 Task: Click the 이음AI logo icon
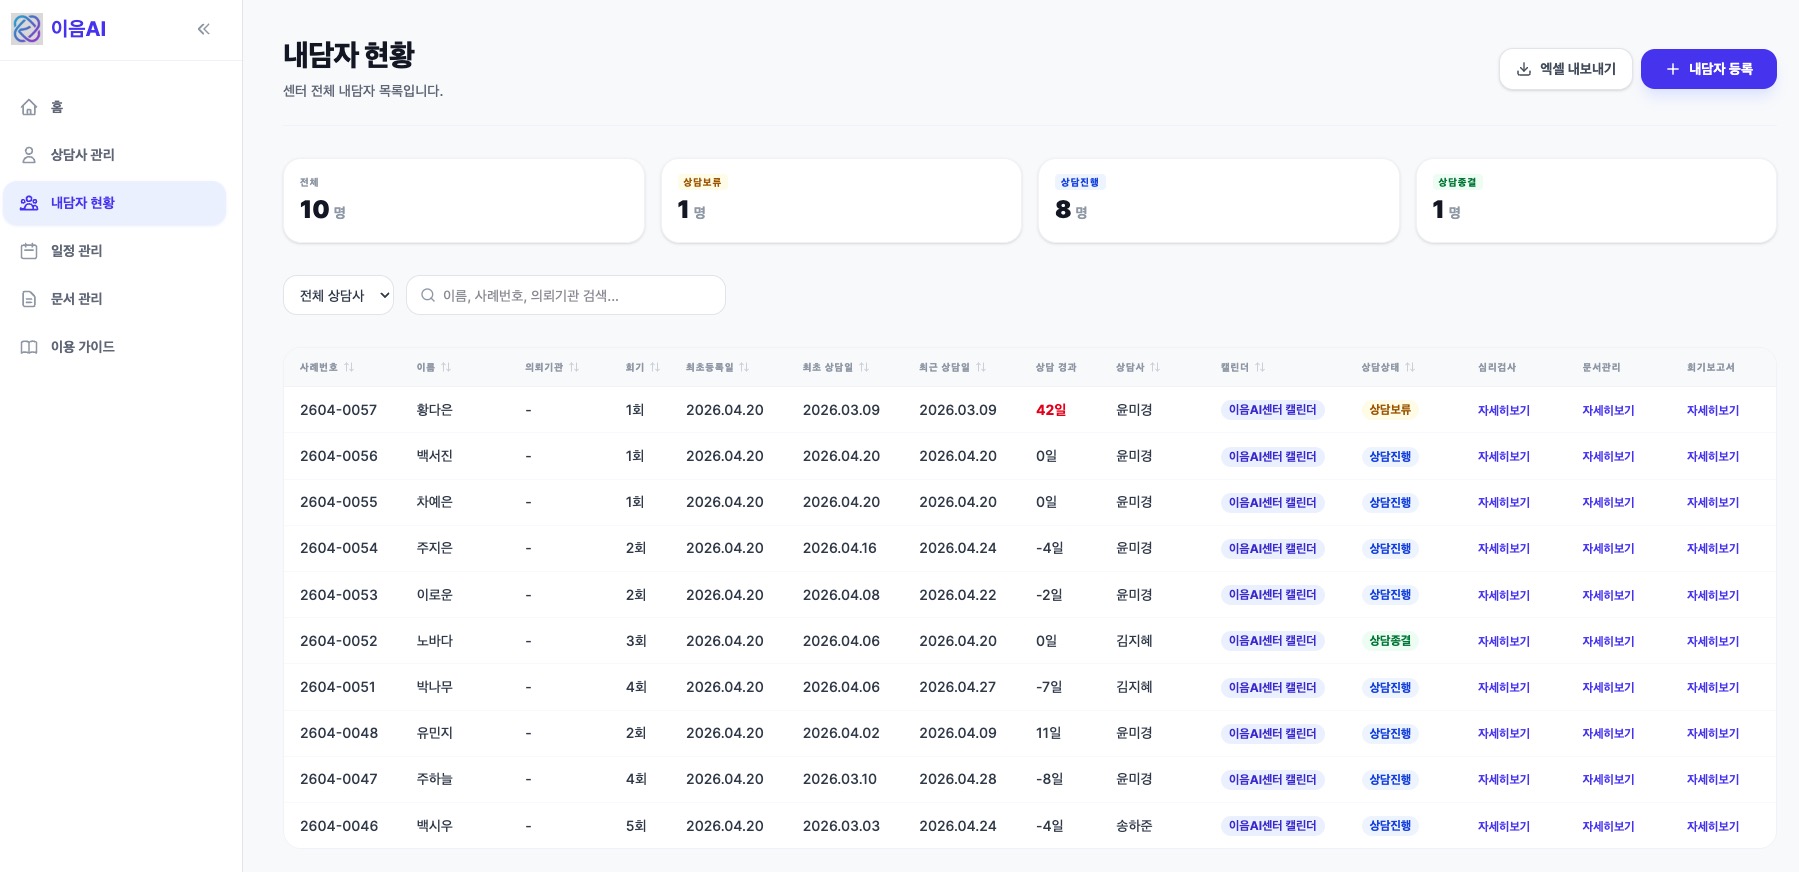[27, 29]
